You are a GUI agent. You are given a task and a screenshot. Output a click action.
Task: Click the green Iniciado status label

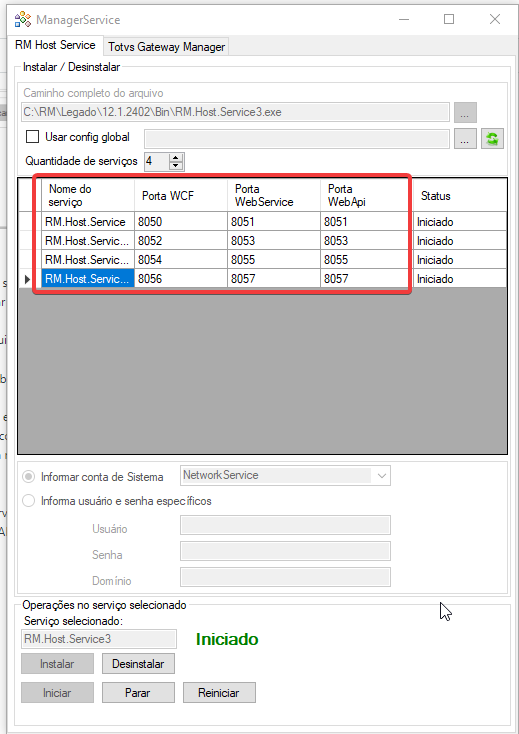227,639
